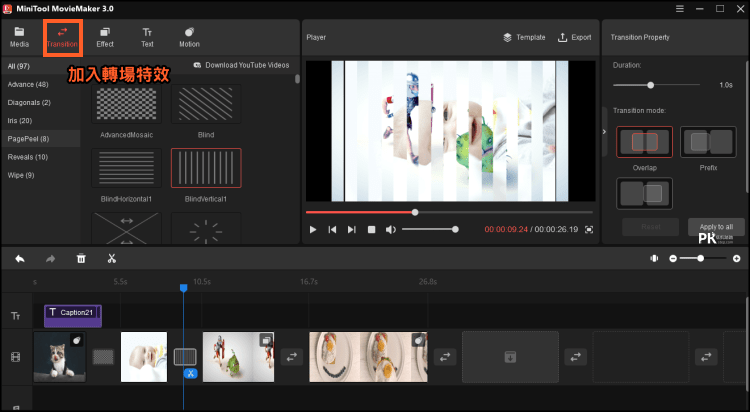Click Download YouTube Videos link
750x412 pixels.
(x=242, y=65)
